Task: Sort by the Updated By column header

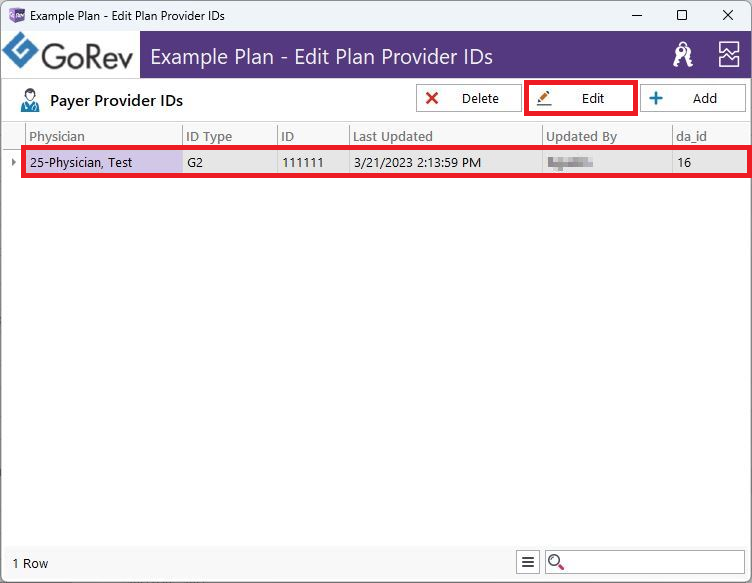Action: (x=607, y=137)
